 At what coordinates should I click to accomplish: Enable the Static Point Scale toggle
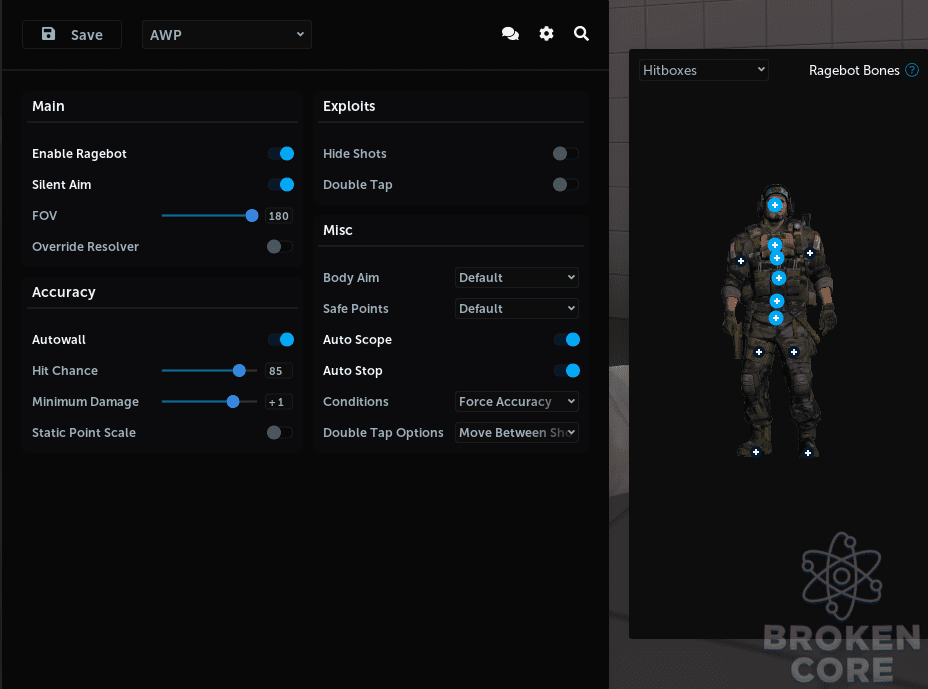tap(280, 433)
